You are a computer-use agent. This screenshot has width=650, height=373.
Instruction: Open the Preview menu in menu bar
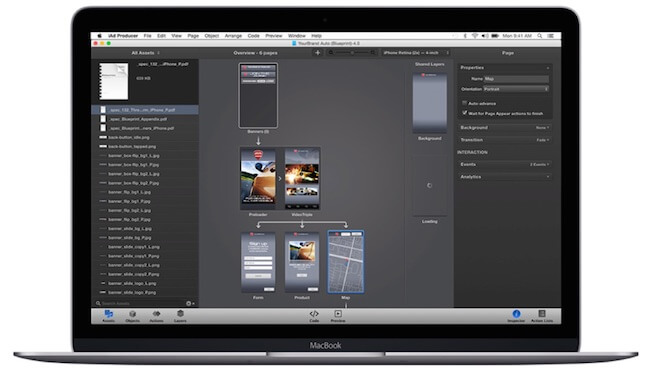274,36
